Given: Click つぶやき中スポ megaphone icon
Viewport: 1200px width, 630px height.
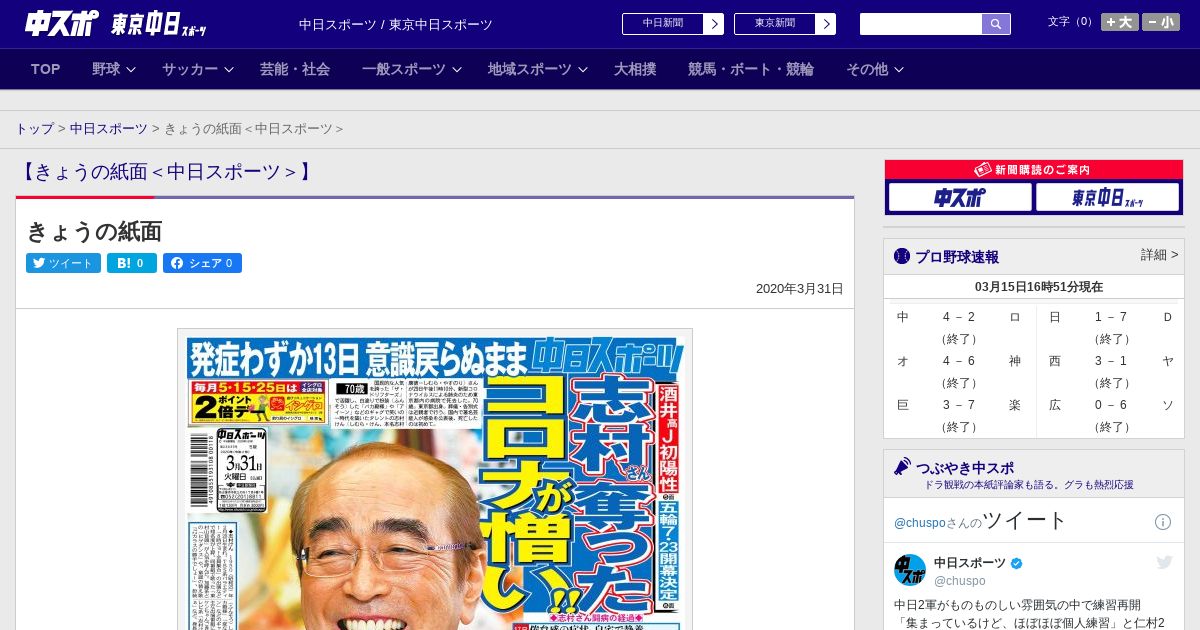Looking at the screenshot, I should point(902,466).
